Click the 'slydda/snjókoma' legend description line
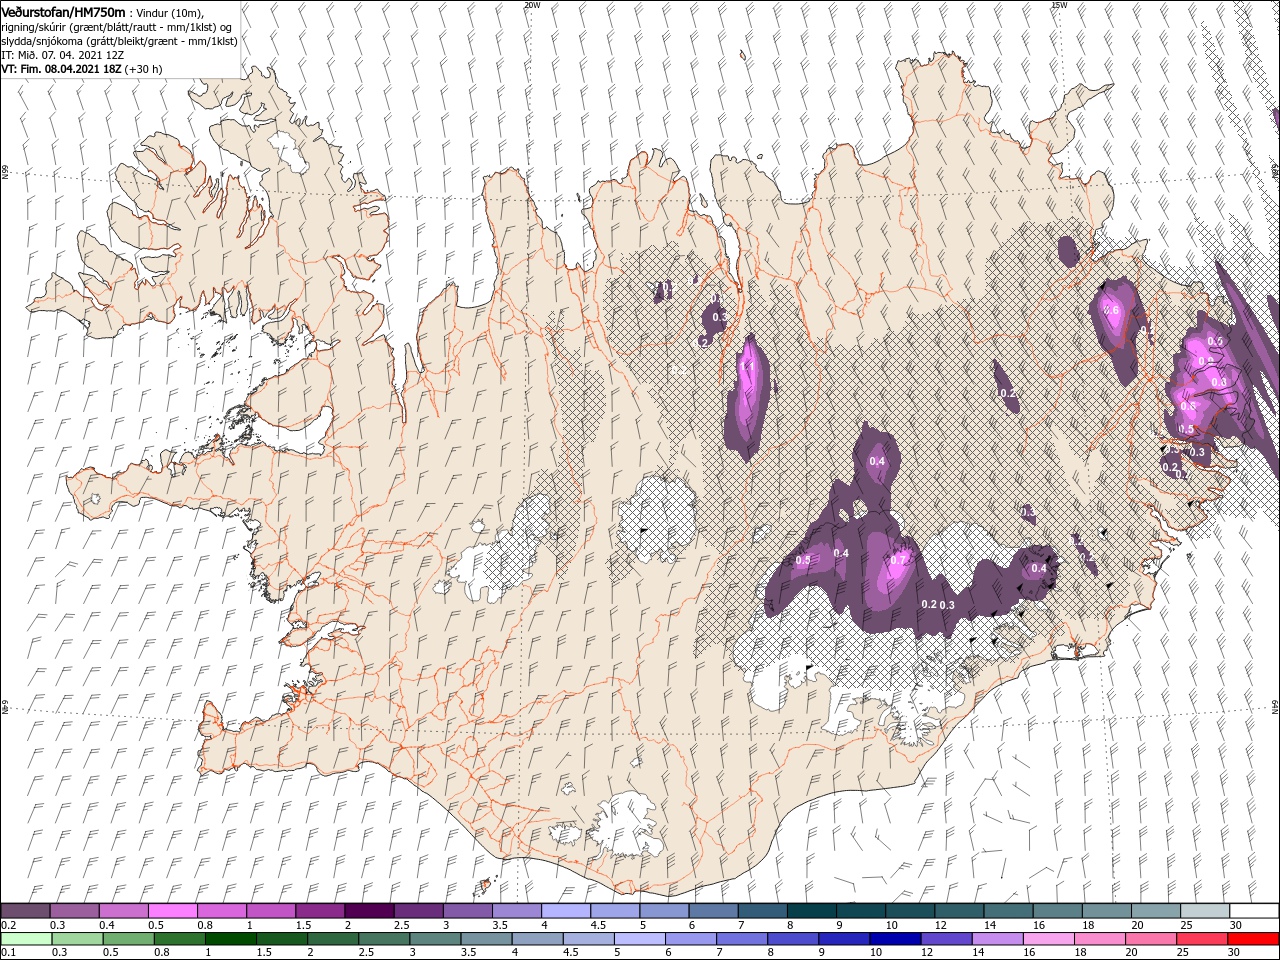 [x=119, y=41]
